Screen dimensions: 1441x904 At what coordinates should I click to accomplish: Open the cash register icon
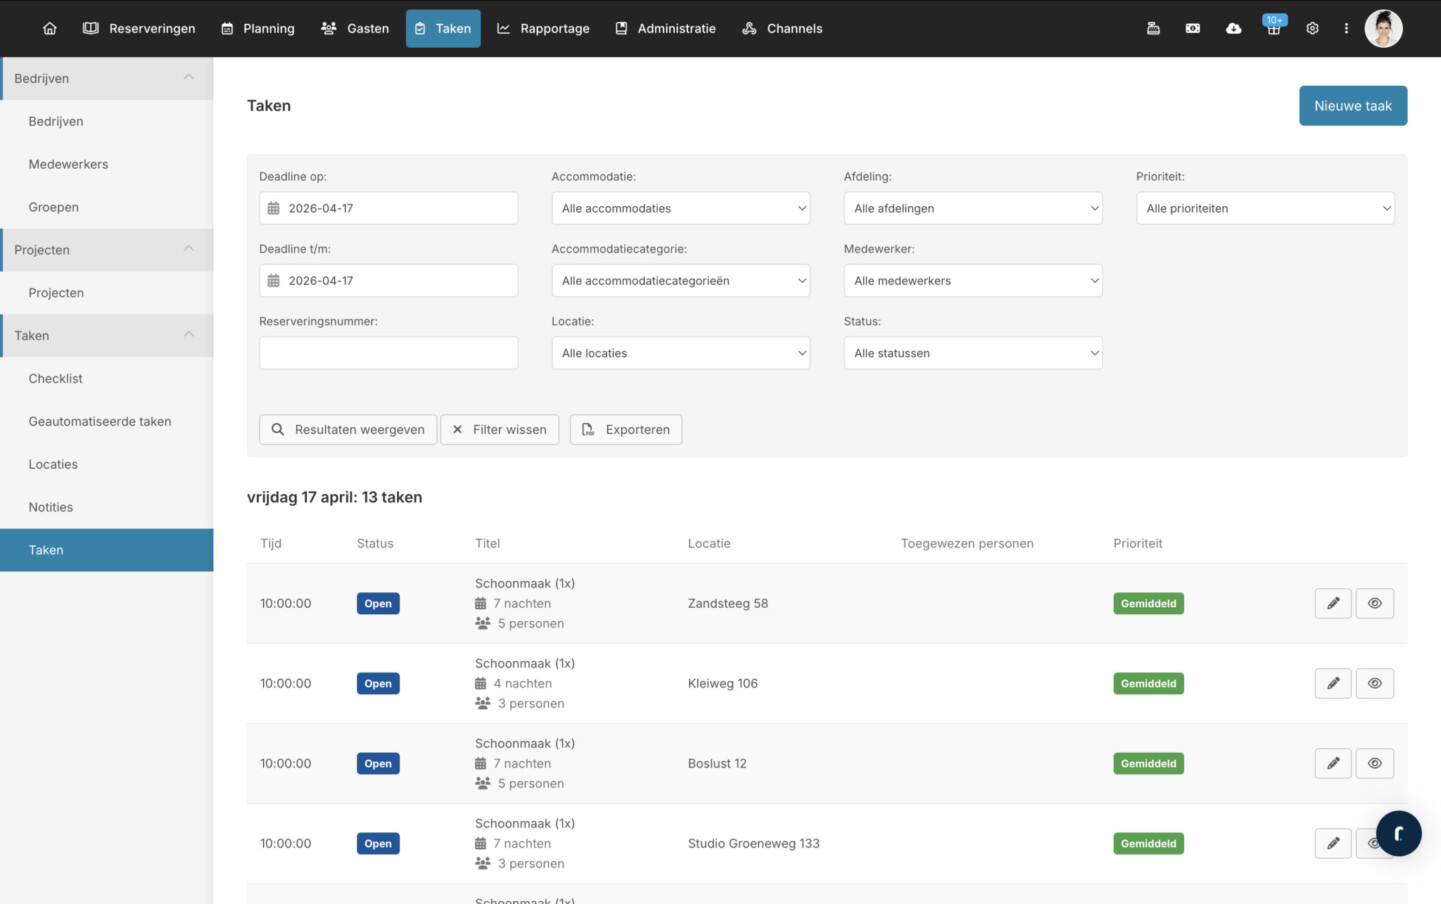1153,29
